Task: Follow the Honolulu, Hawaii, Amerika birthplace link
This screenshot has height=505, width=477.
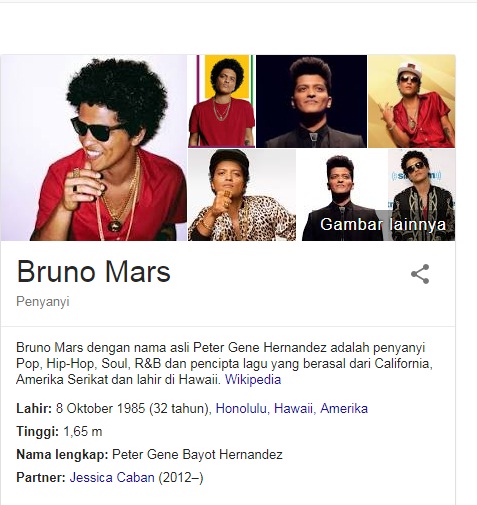Action: pos(292,408)
